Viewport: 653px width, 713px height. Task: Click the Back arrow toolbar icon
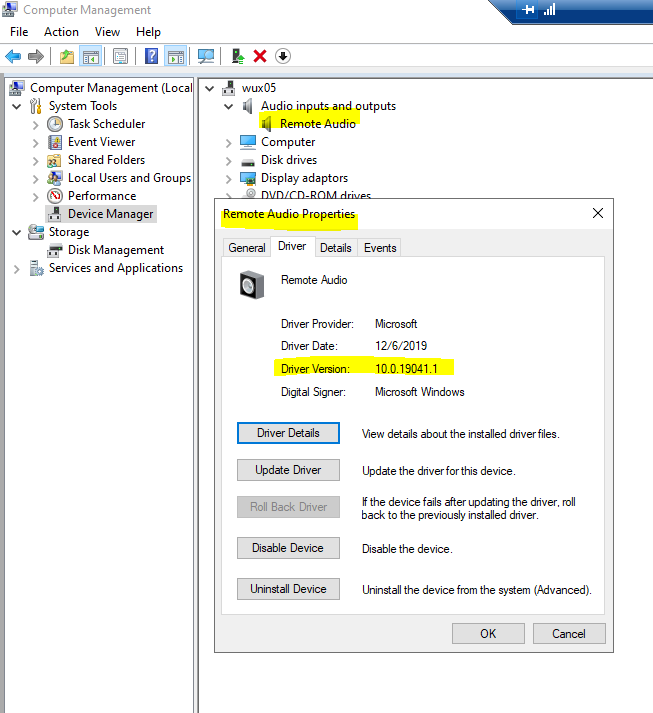pyautogui.click(x=13, y=56)
